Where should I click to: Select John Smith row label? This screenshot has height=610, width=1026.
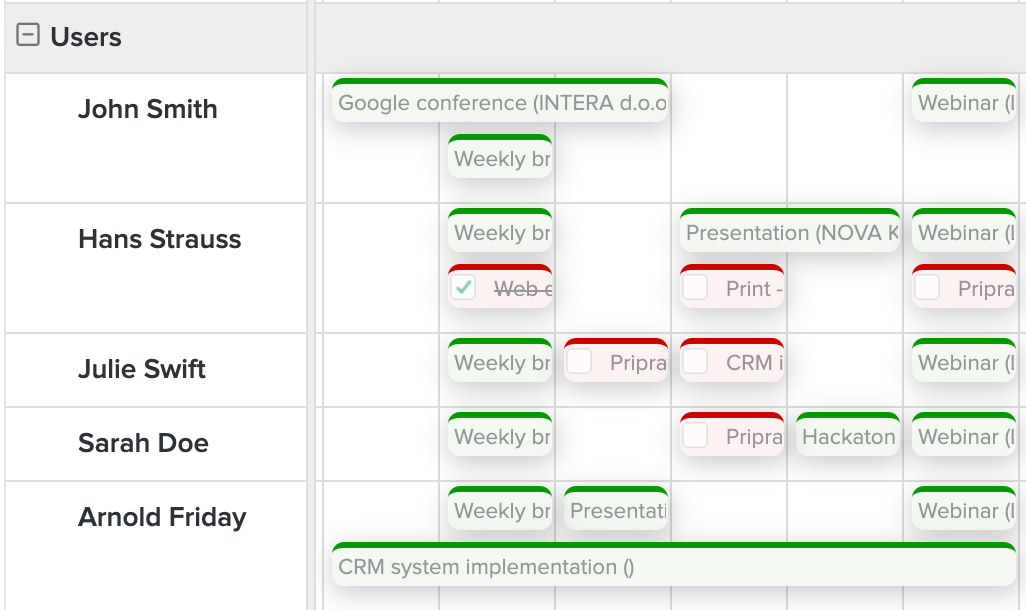point(147,109)
